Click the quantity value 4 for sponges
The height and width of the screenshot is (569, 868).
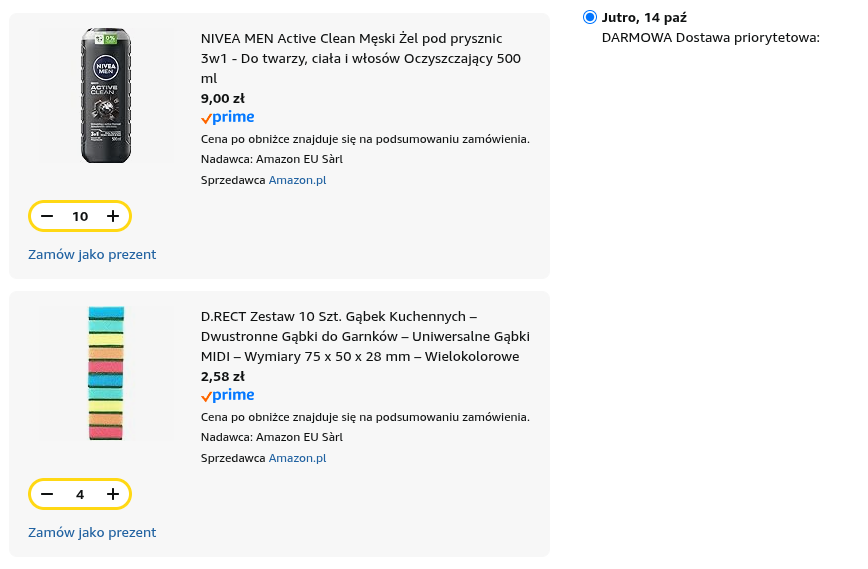pos(80,494)
